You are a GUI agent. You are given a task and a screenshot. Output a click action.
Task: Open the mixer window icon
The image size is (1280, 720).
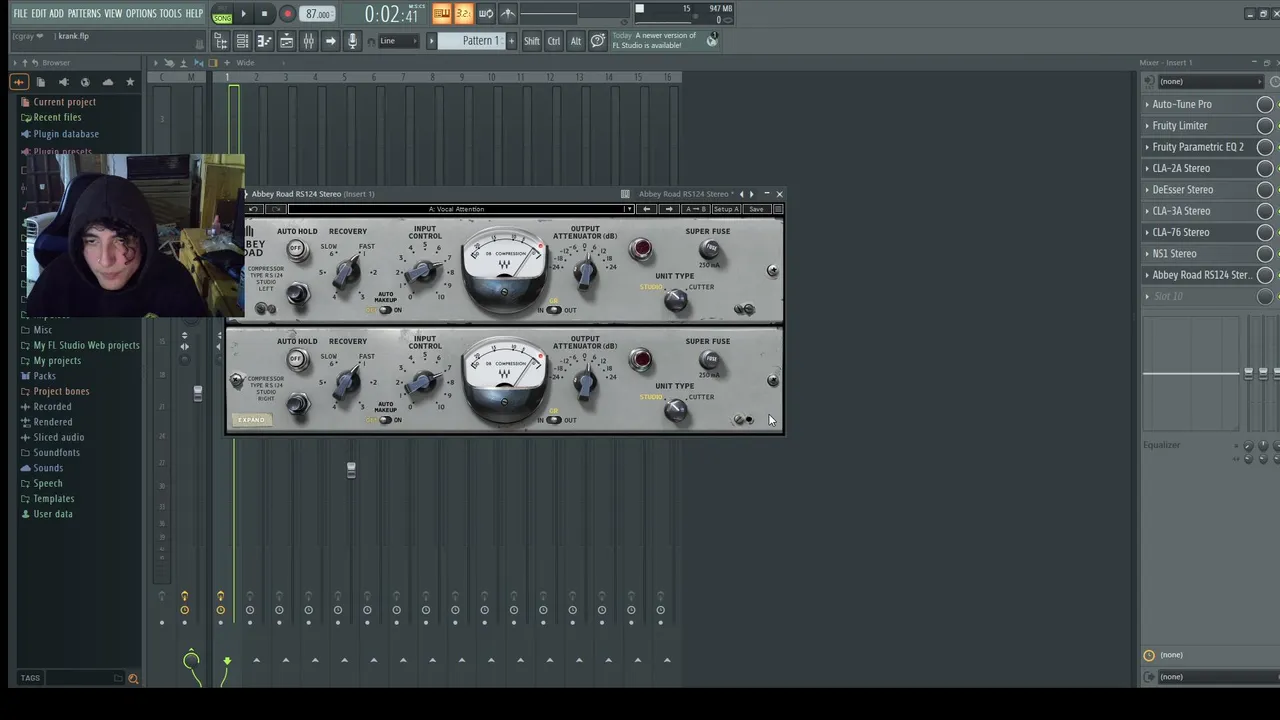tap(308, 41)
